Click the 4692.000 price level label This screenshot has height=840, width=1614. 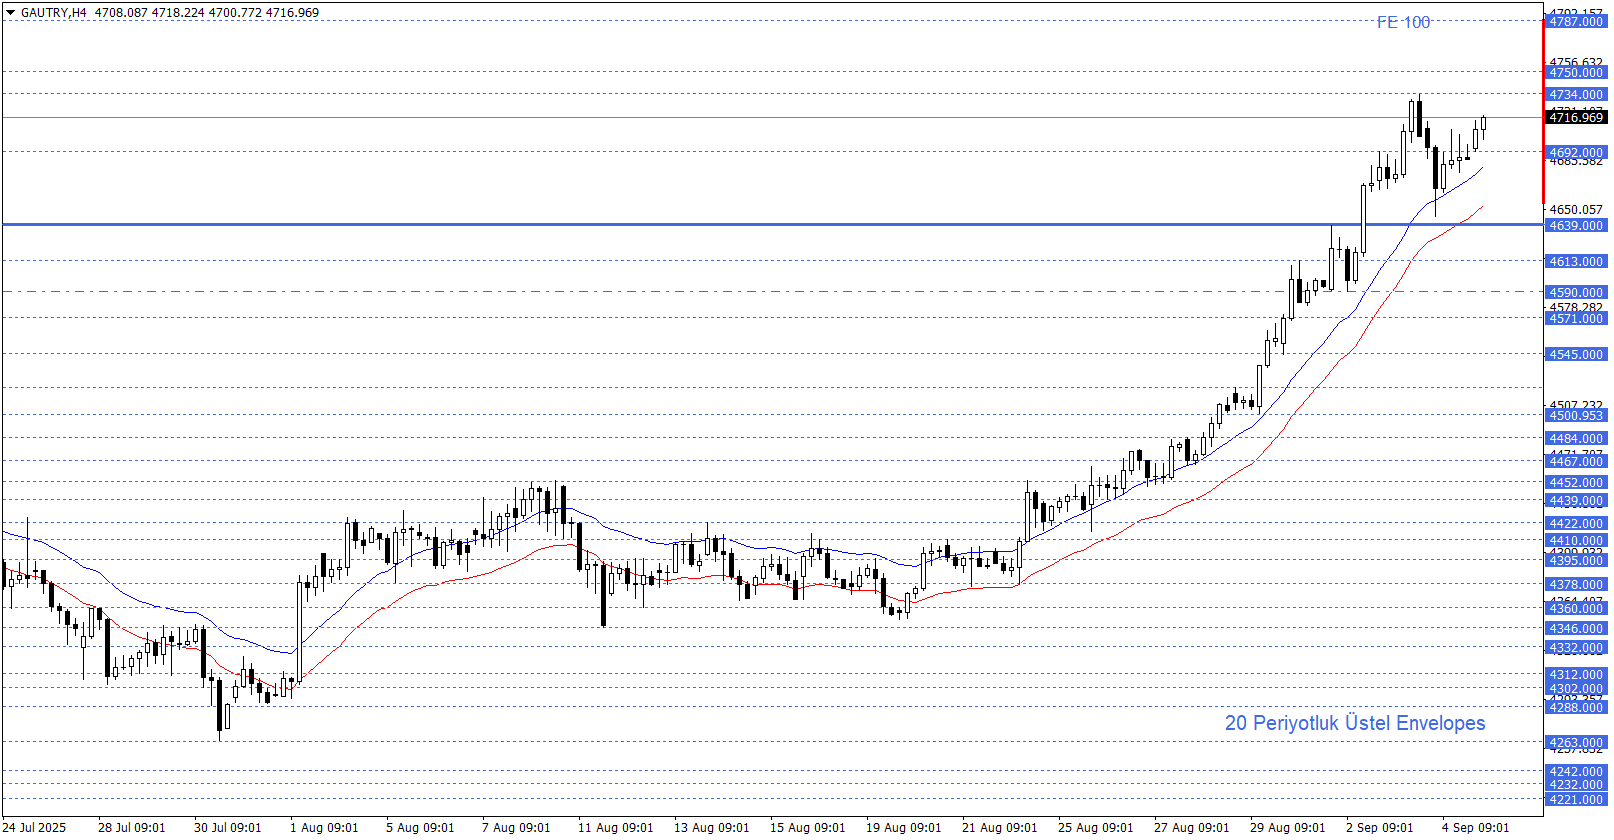[x=1576, y=153]
